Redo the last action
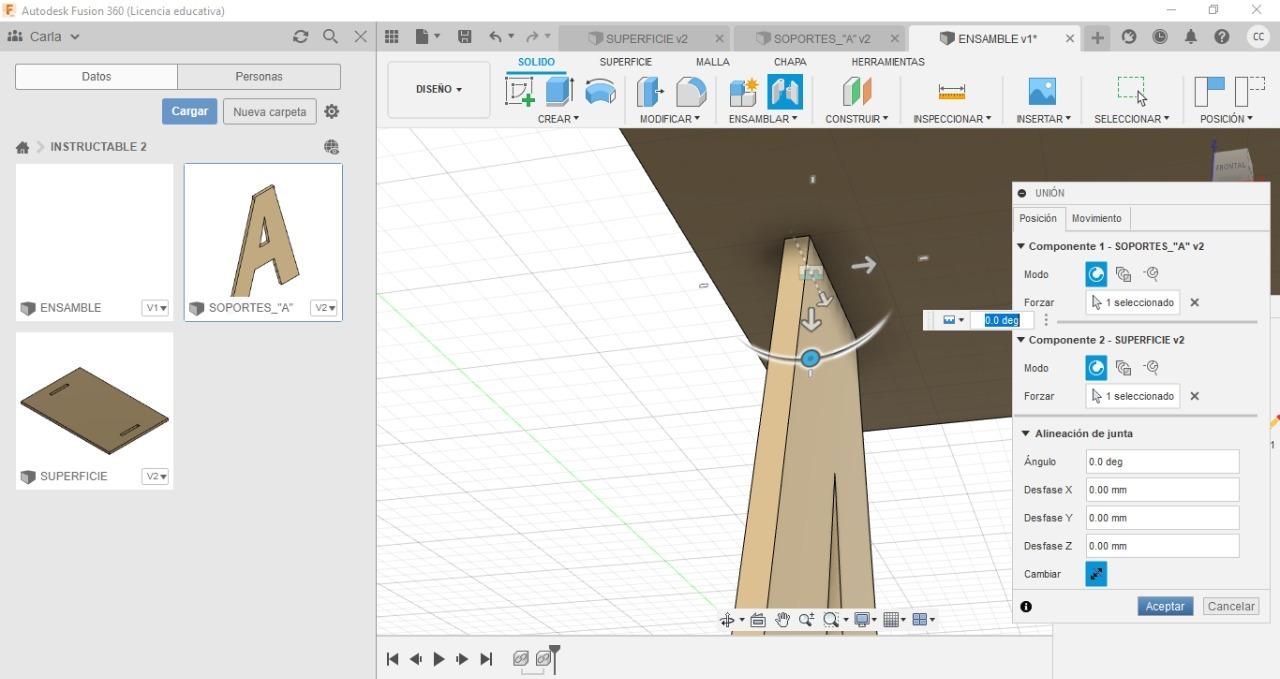The image size is (1280, 679). pos(533,36)
